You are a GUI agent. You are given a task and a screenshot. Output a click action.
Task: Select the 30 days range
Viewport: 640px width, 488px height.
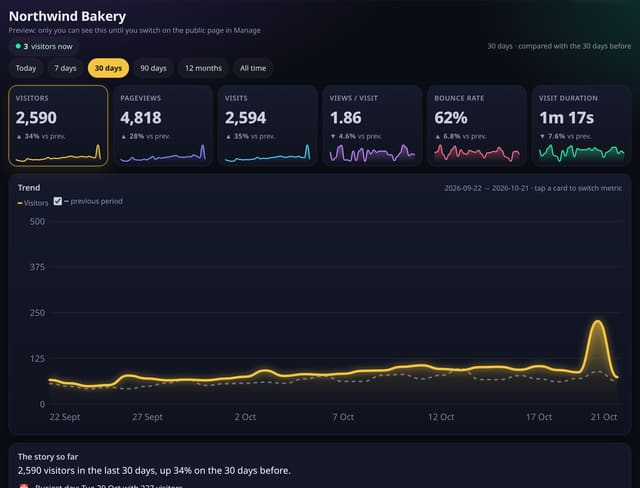pyautogui.click(x=108, y=68)
